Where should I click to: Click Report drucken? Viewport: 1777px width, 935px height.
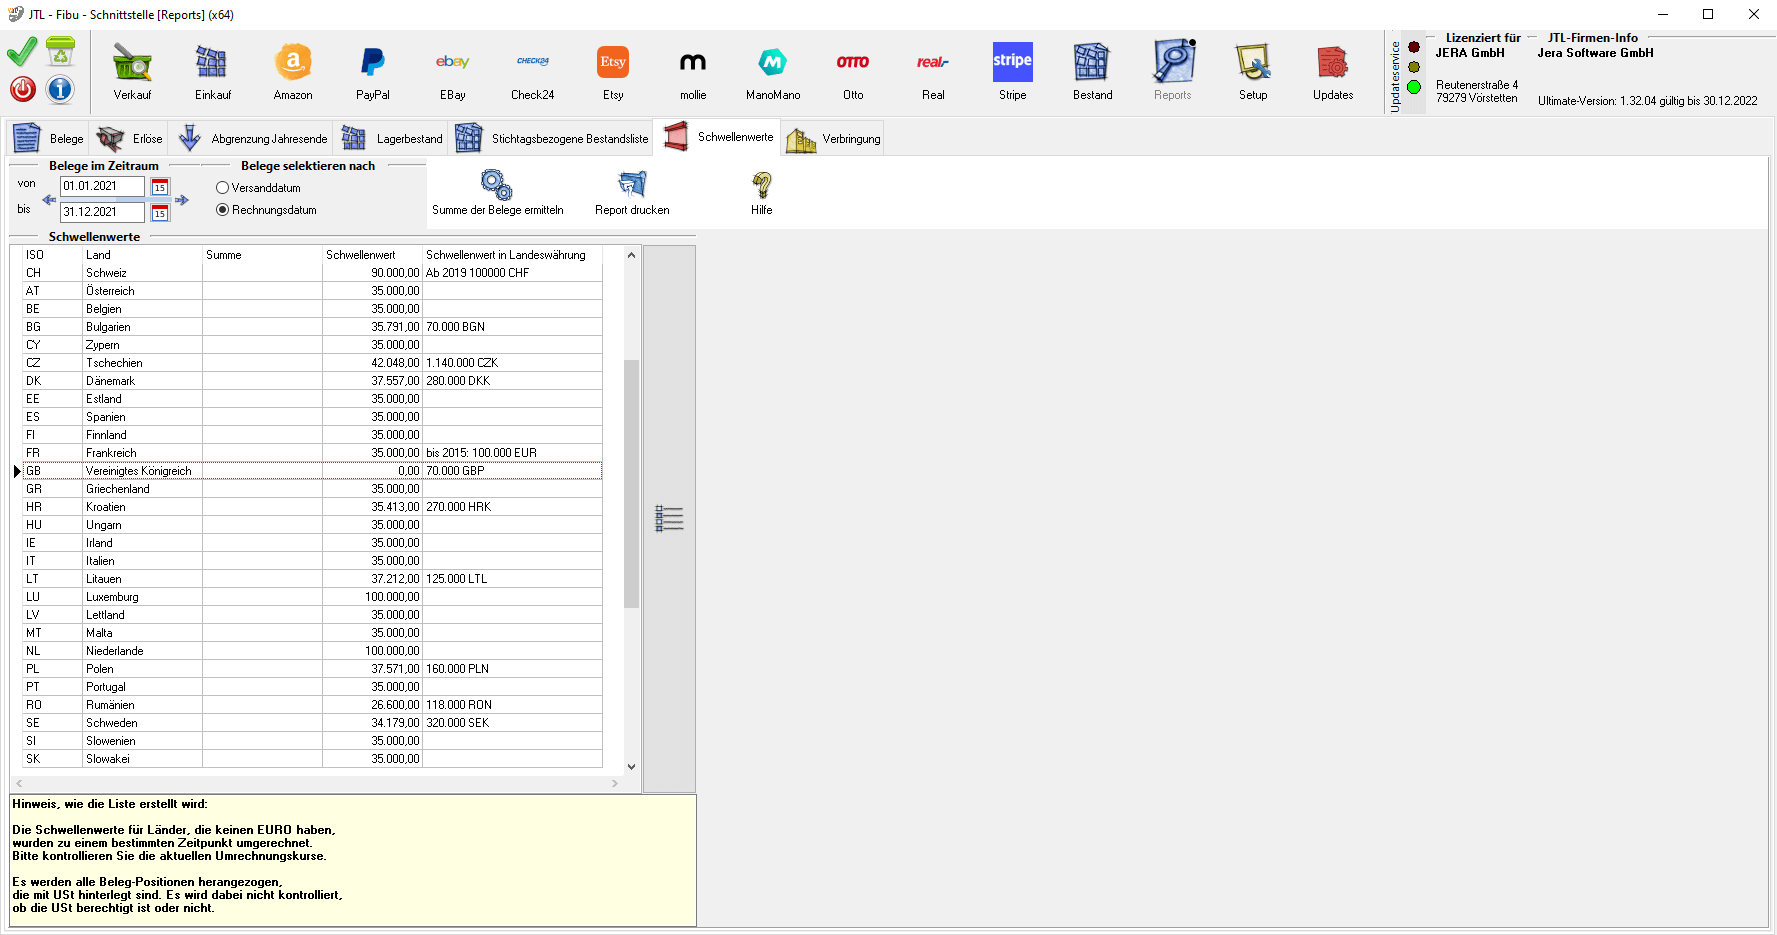[x=630, y=190]
